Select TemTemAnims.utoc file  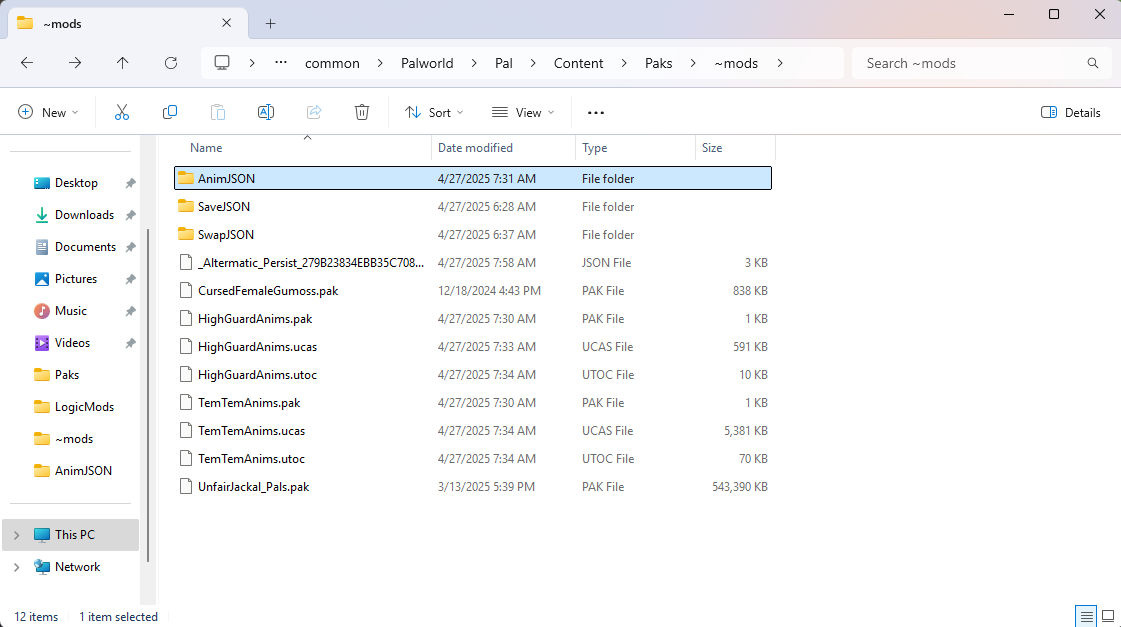click(x=473, y=459)
